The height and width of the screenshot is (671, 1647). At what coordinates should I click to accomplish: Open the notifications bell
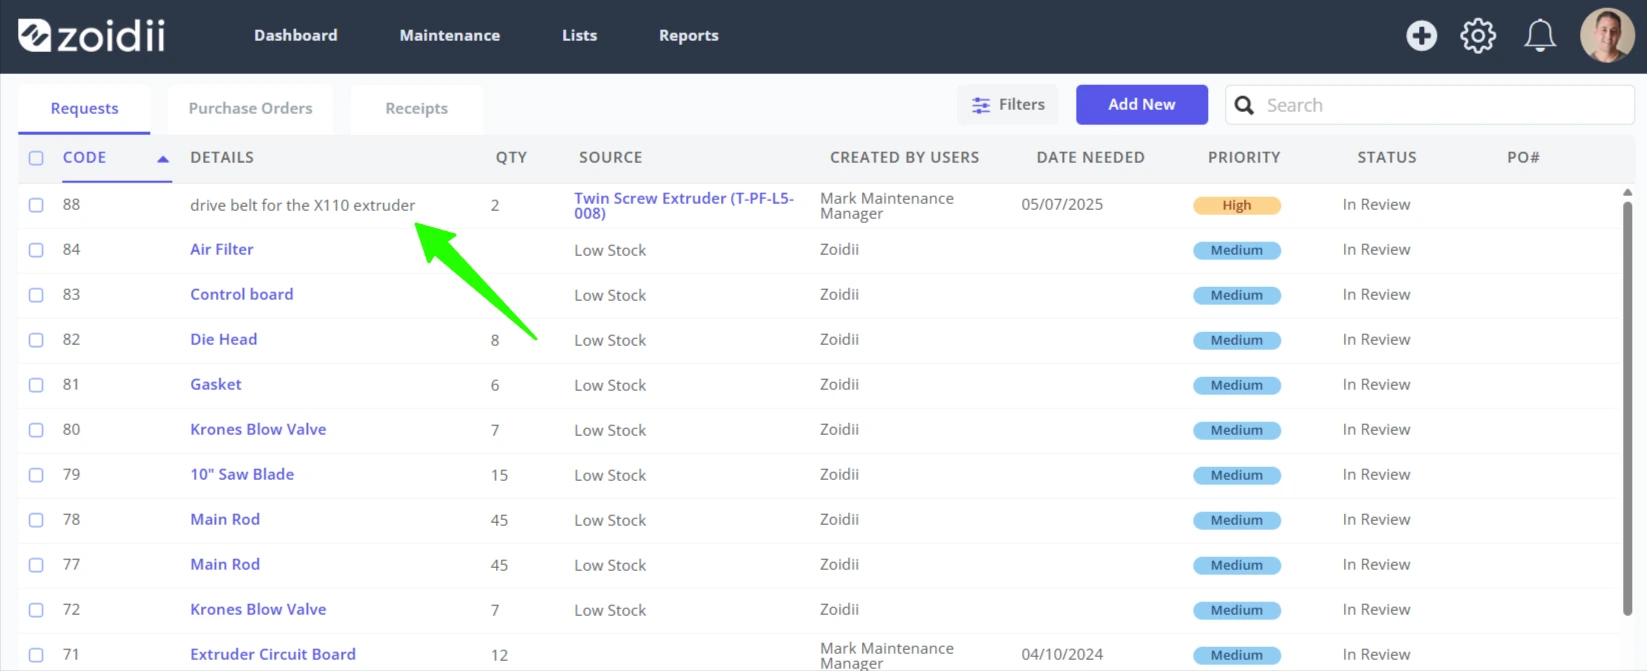click(x=1539, y=36)
